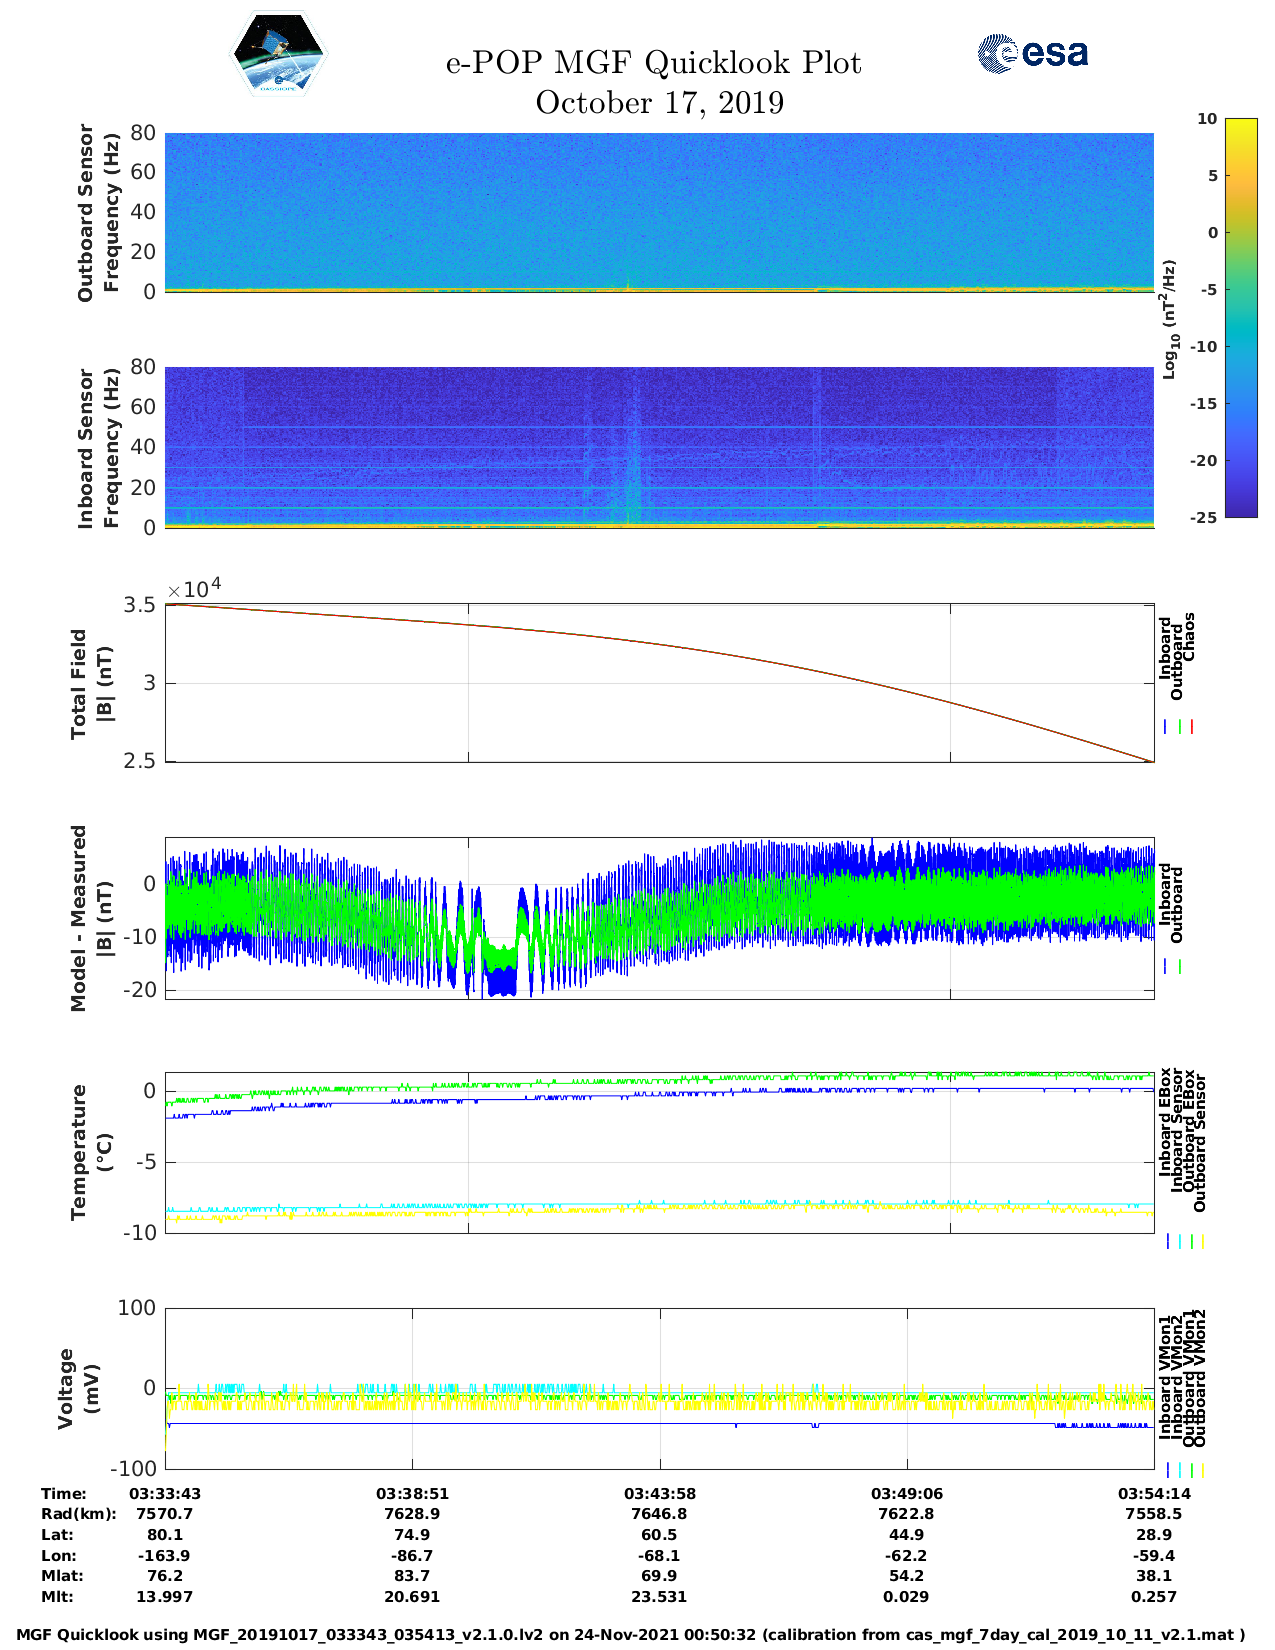Click the yellow legend marker beside Temperature plot

[1202, 1241]
